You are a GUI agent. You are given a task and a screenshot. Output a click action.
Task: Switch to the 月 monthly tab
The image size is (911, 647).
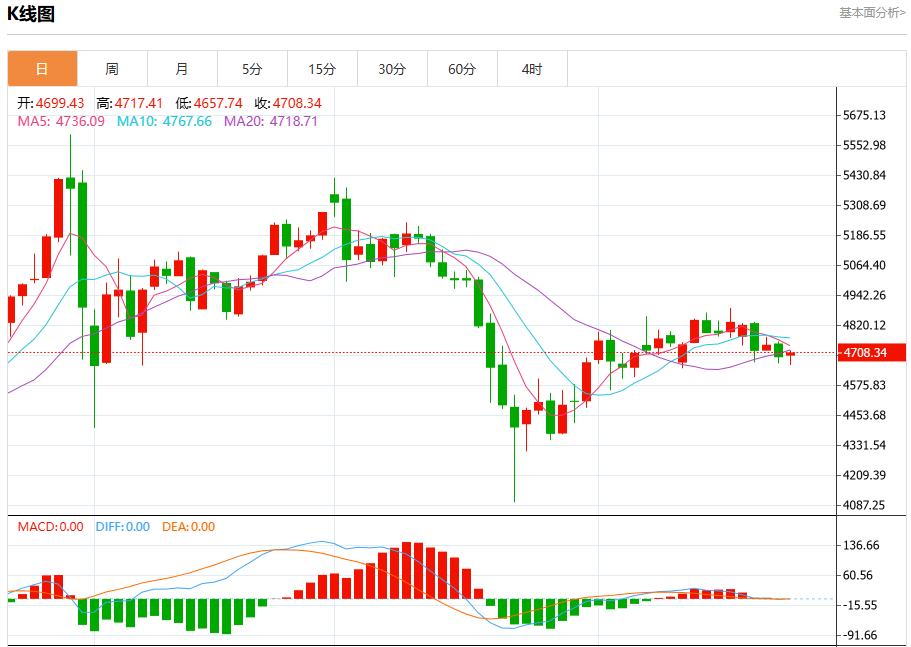point(182,69)
